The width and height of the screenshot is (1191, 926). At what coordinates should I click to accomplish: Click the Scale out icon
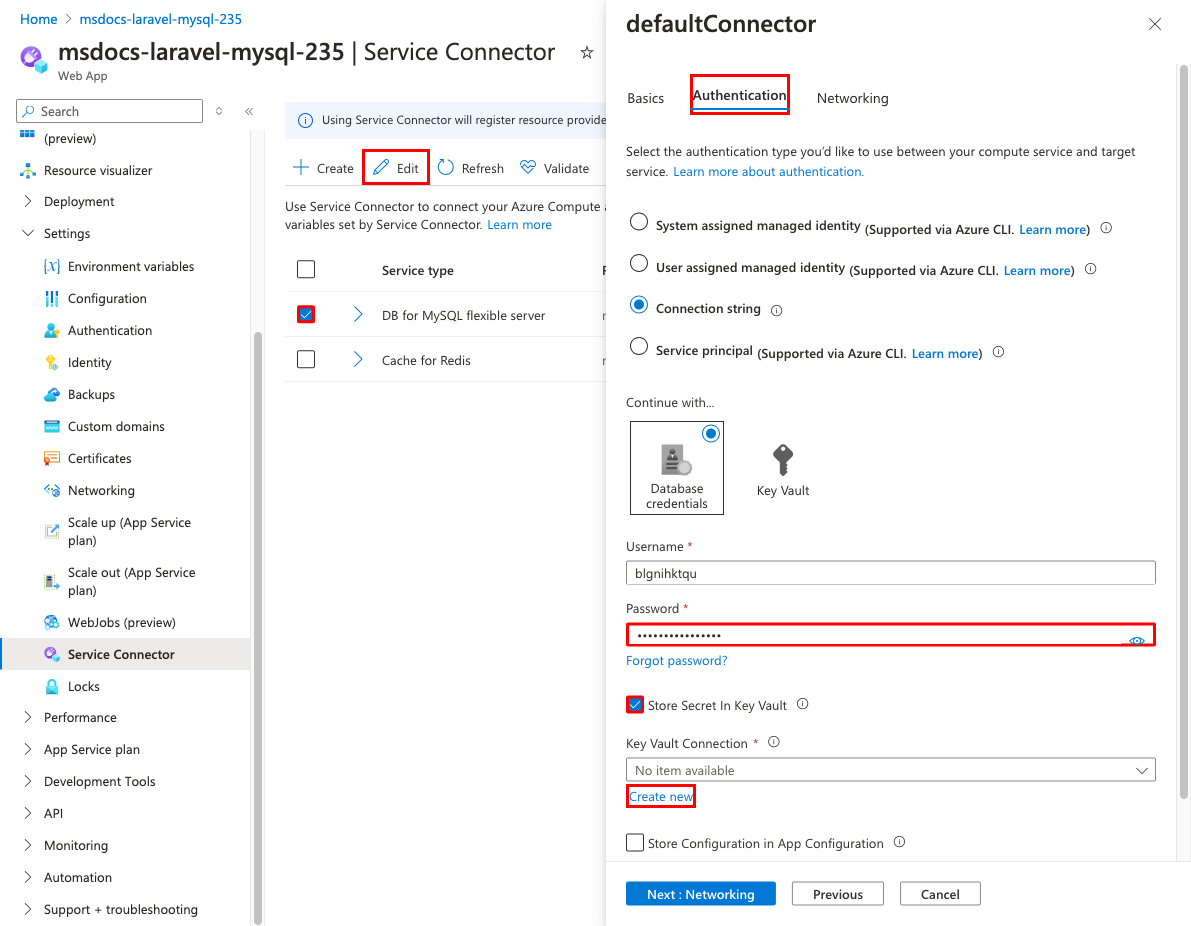click(52, 582)
